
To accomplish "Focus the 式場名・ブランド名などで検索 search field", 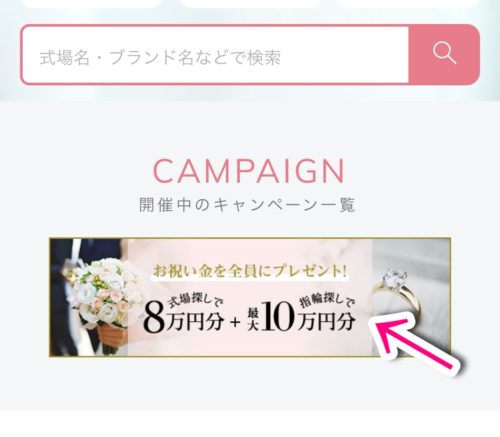I will tap(215, 55).
